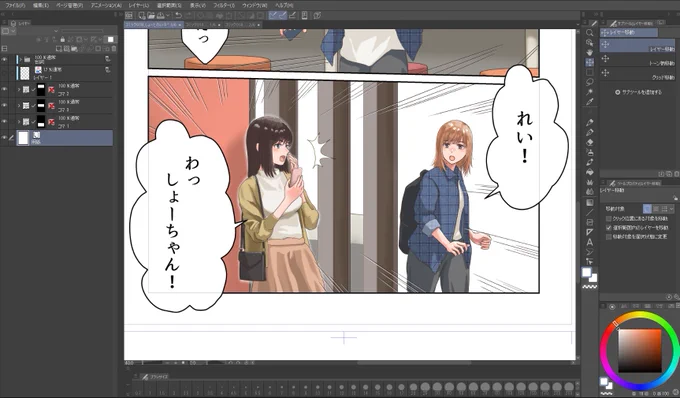The height and width of the screenshot is (398, 680).
Task: Select the Hand move-canvas tool
Action: [589, 52]
